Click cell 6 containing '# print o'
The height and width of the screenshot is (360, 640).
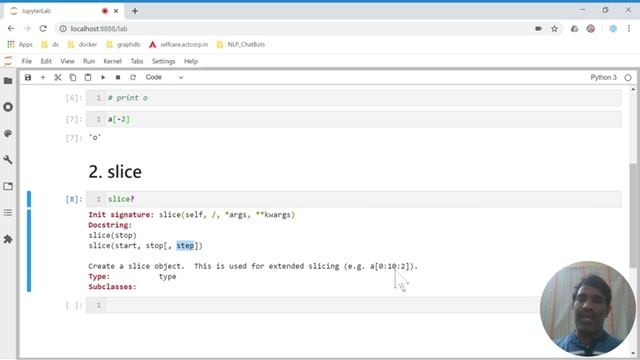353,98
